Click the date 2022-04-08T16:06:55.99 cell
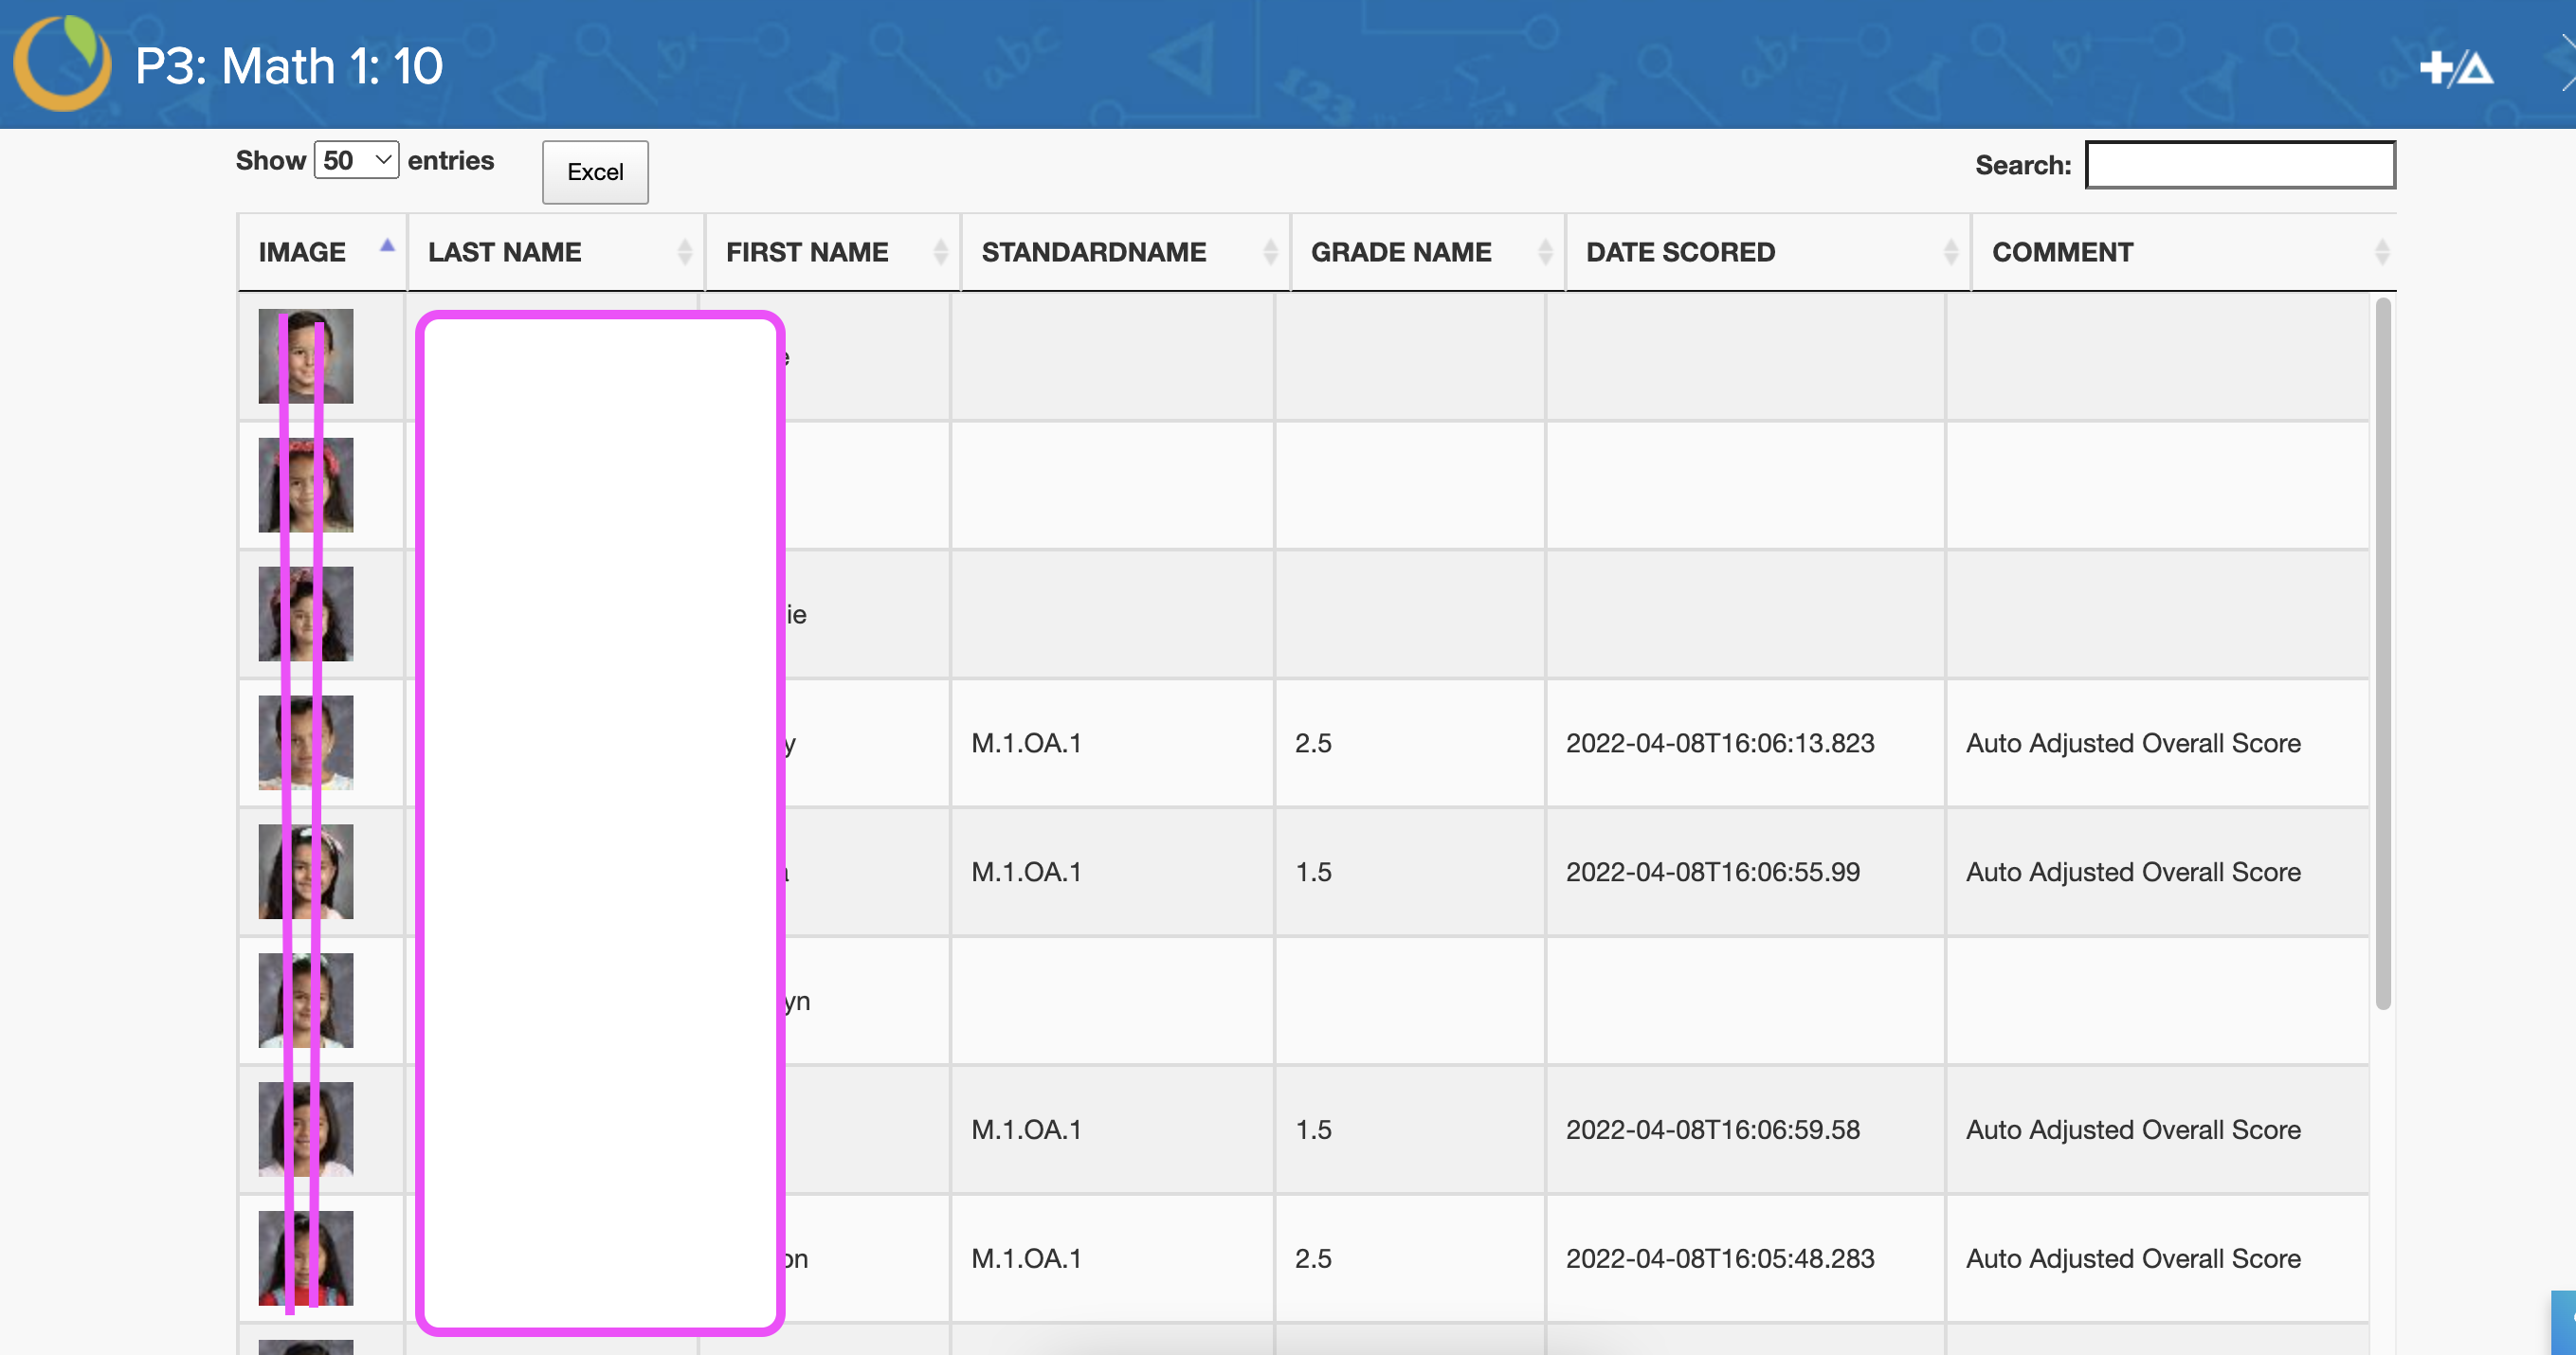The width and height of the screenshot is (2576, 1355). [x=1712, y=872]
